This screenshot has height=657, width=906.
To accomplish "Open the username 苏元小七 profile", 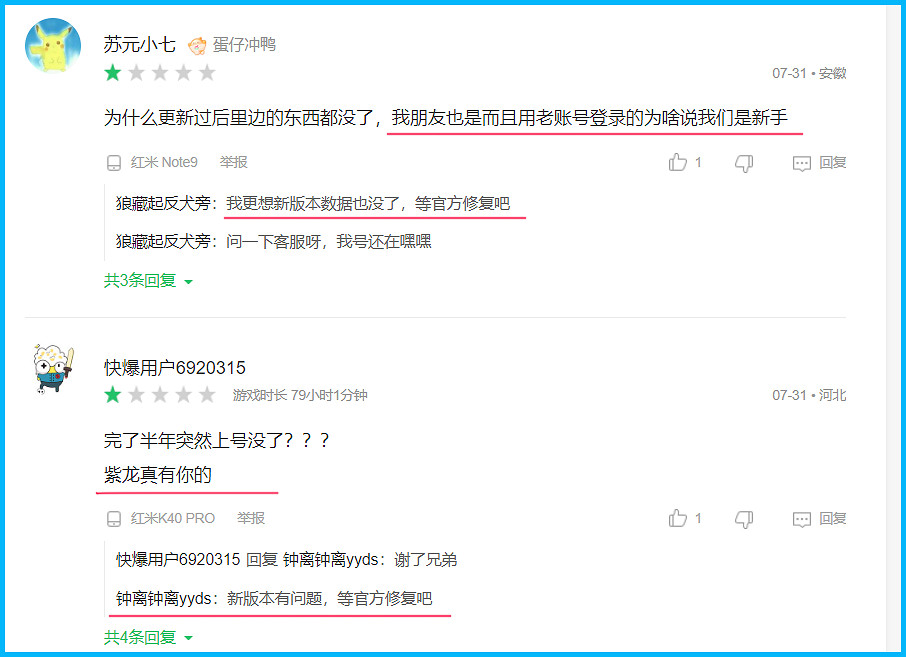I will click(139, 44).
